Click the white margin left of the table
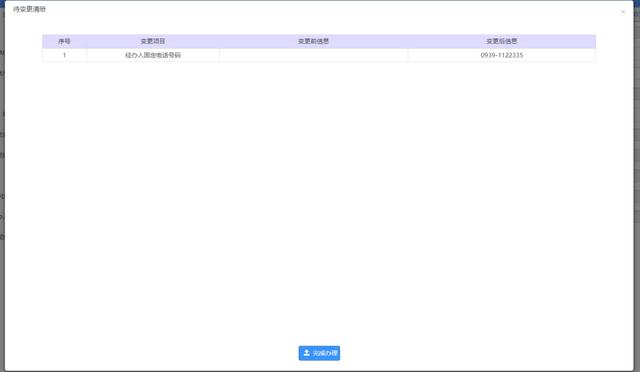 pos(23,48)
